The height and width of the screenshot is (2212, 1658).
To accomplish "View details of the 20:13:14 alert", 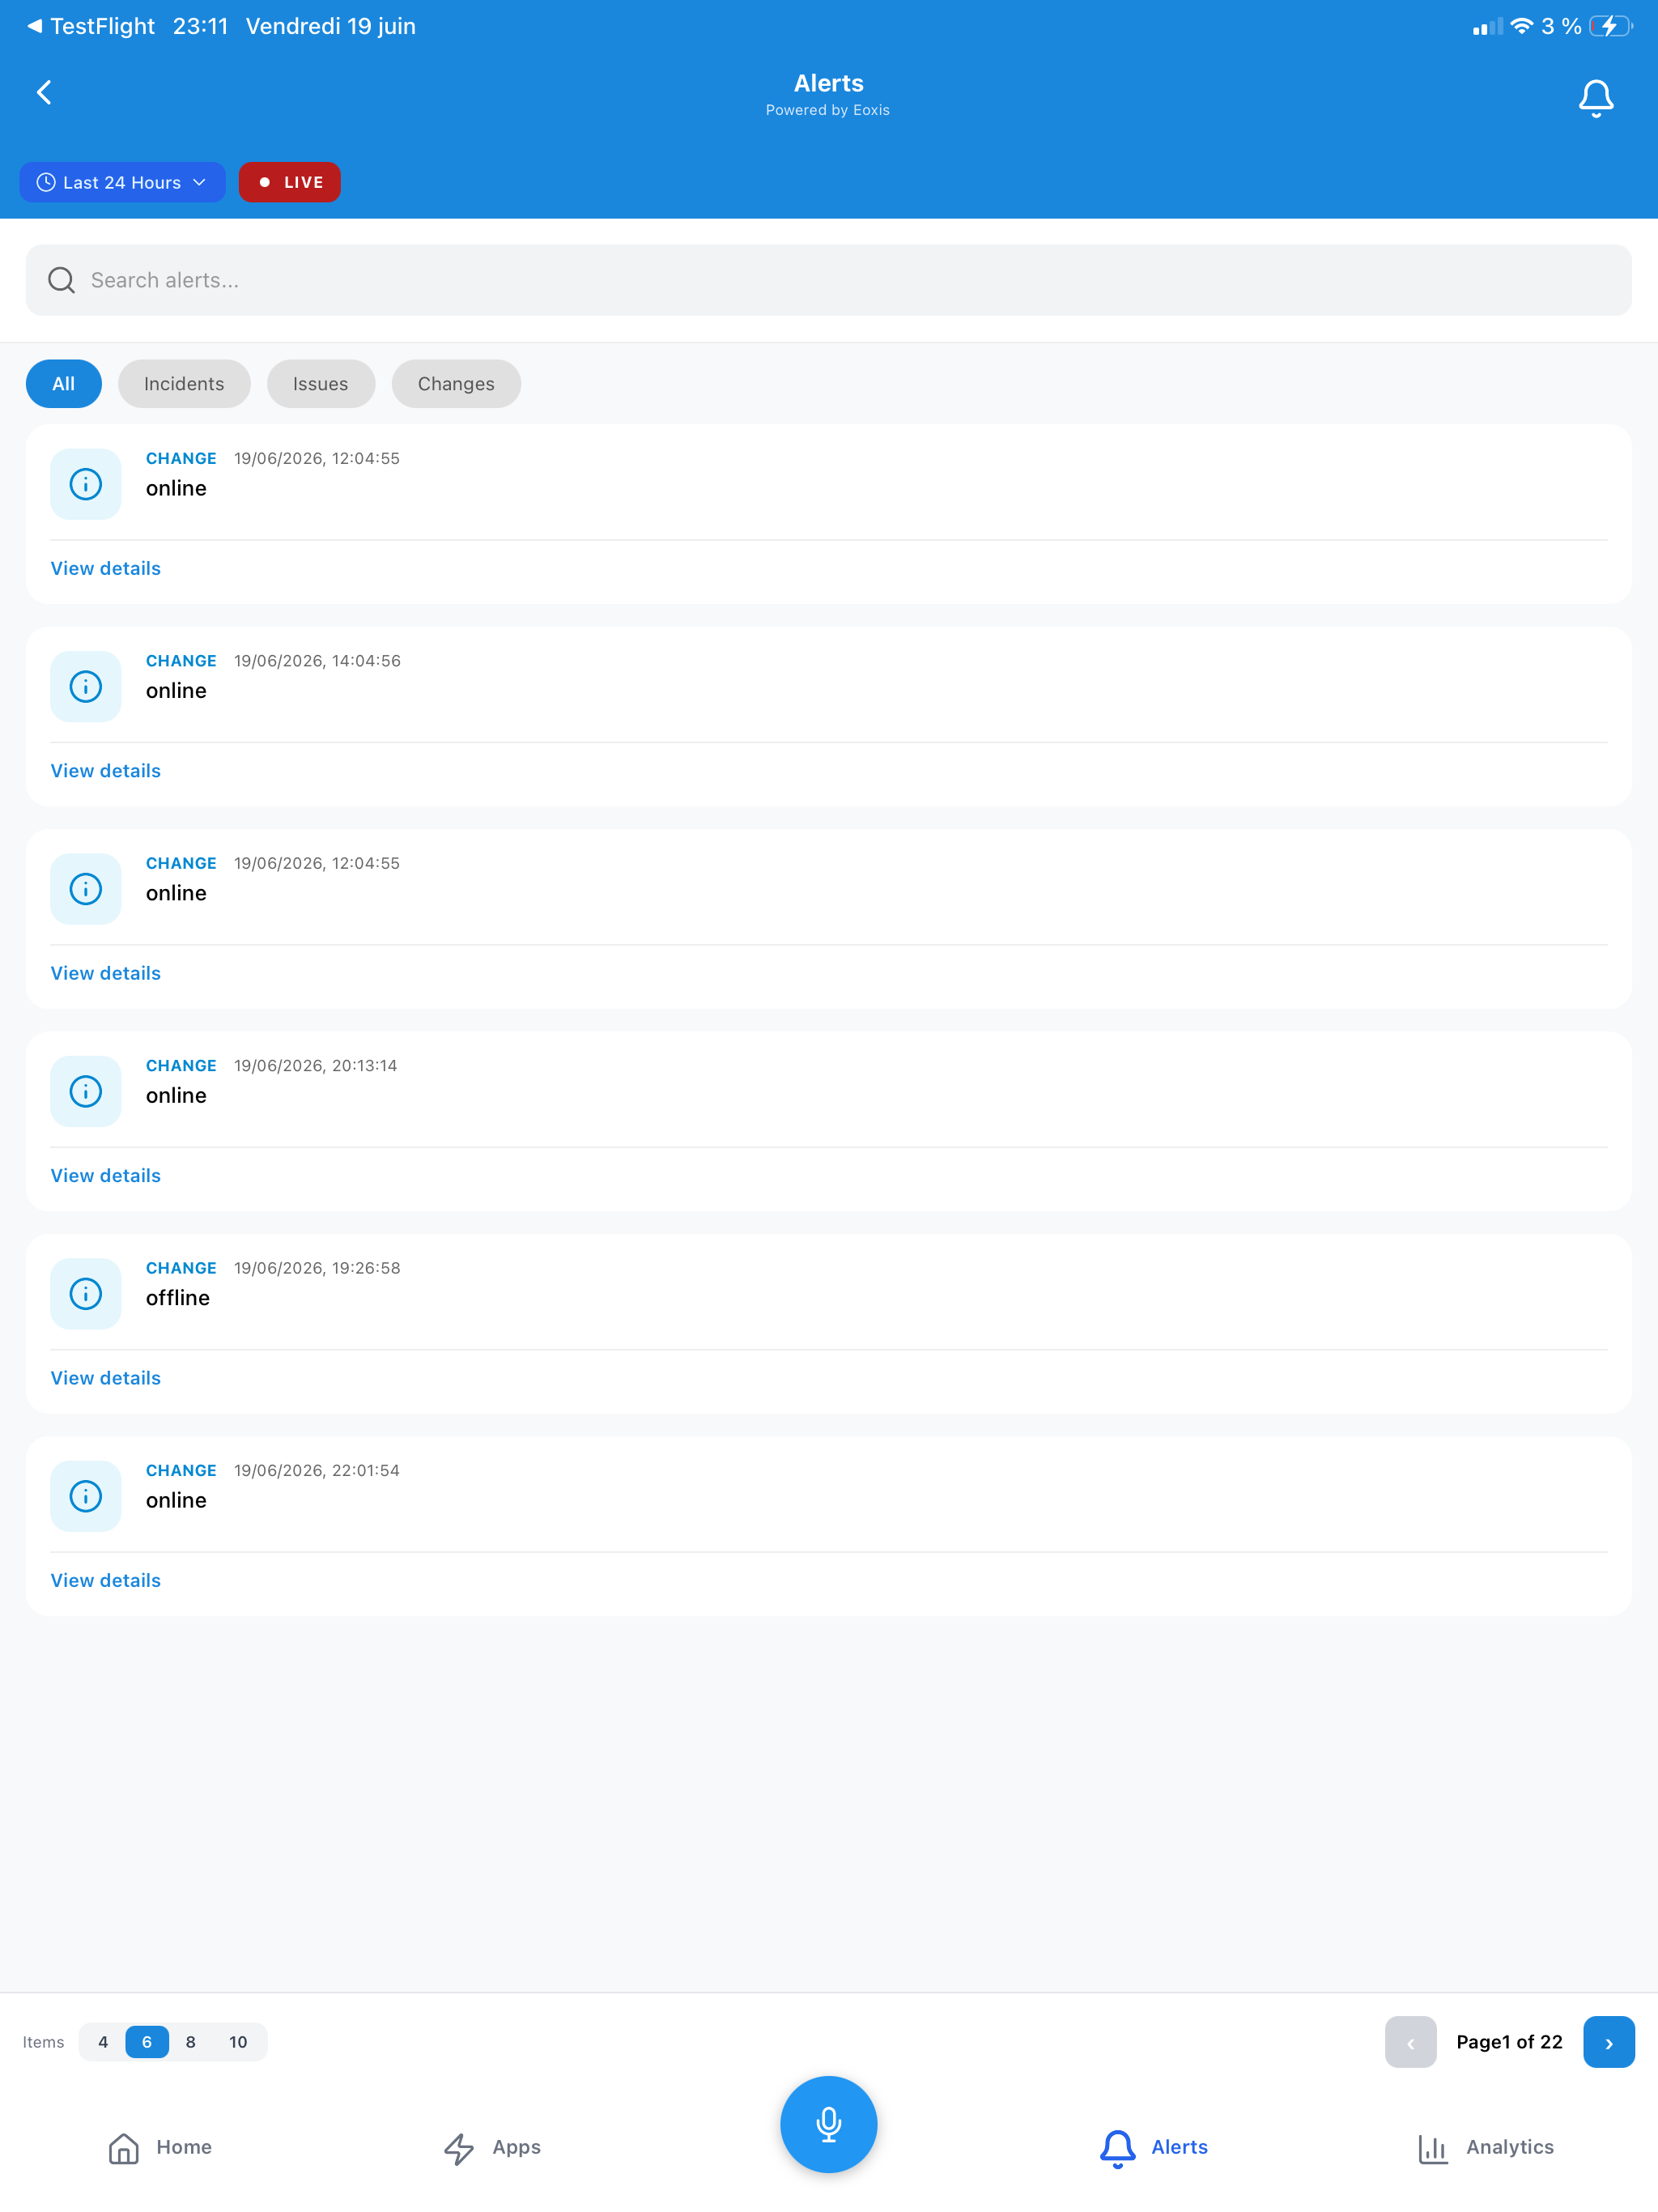I will pos(106,1175).
